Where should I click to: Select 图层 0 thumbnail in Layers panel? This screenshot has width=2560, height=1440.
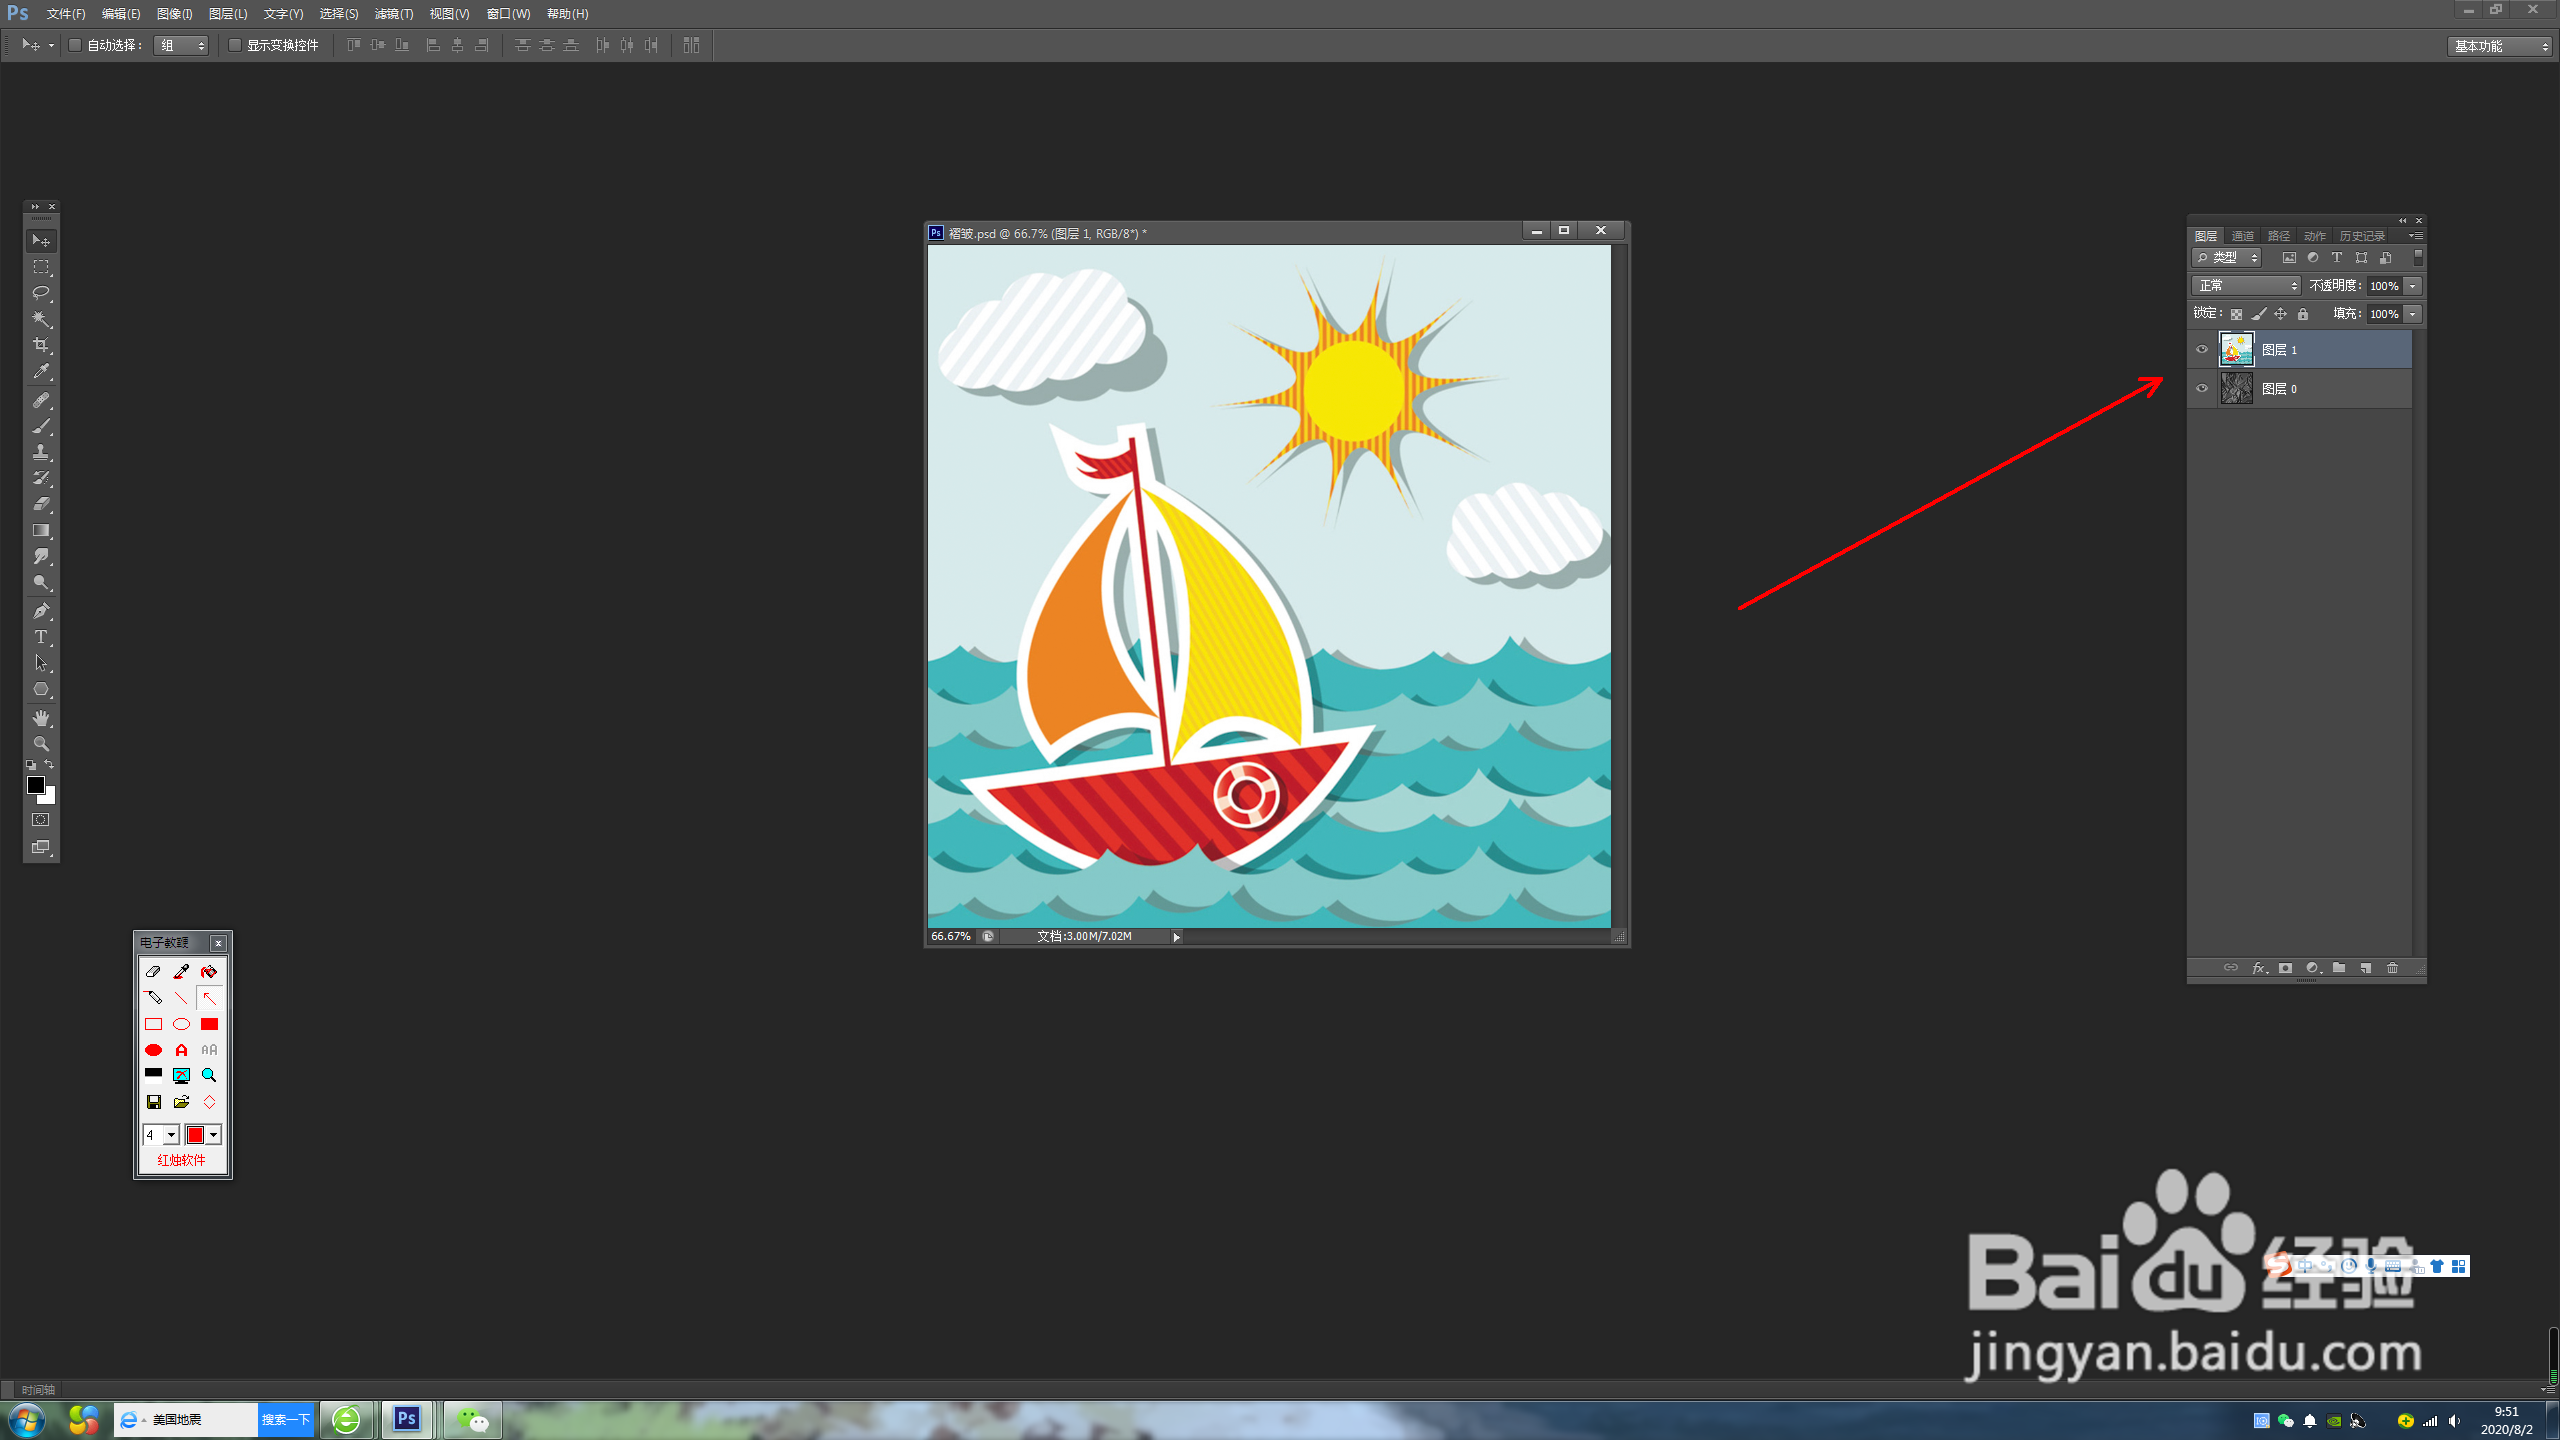click(x=2236, y=389)
